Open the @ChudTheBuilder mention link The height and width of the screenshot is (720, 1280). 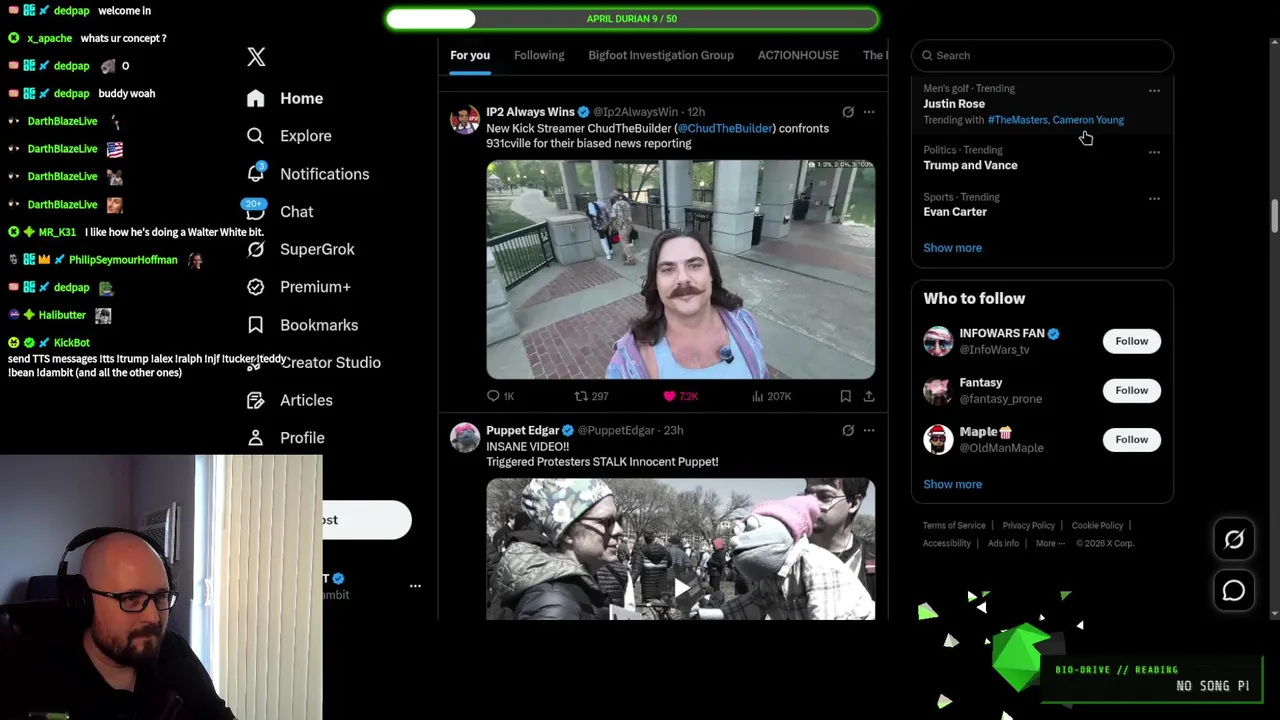point(725,128)
